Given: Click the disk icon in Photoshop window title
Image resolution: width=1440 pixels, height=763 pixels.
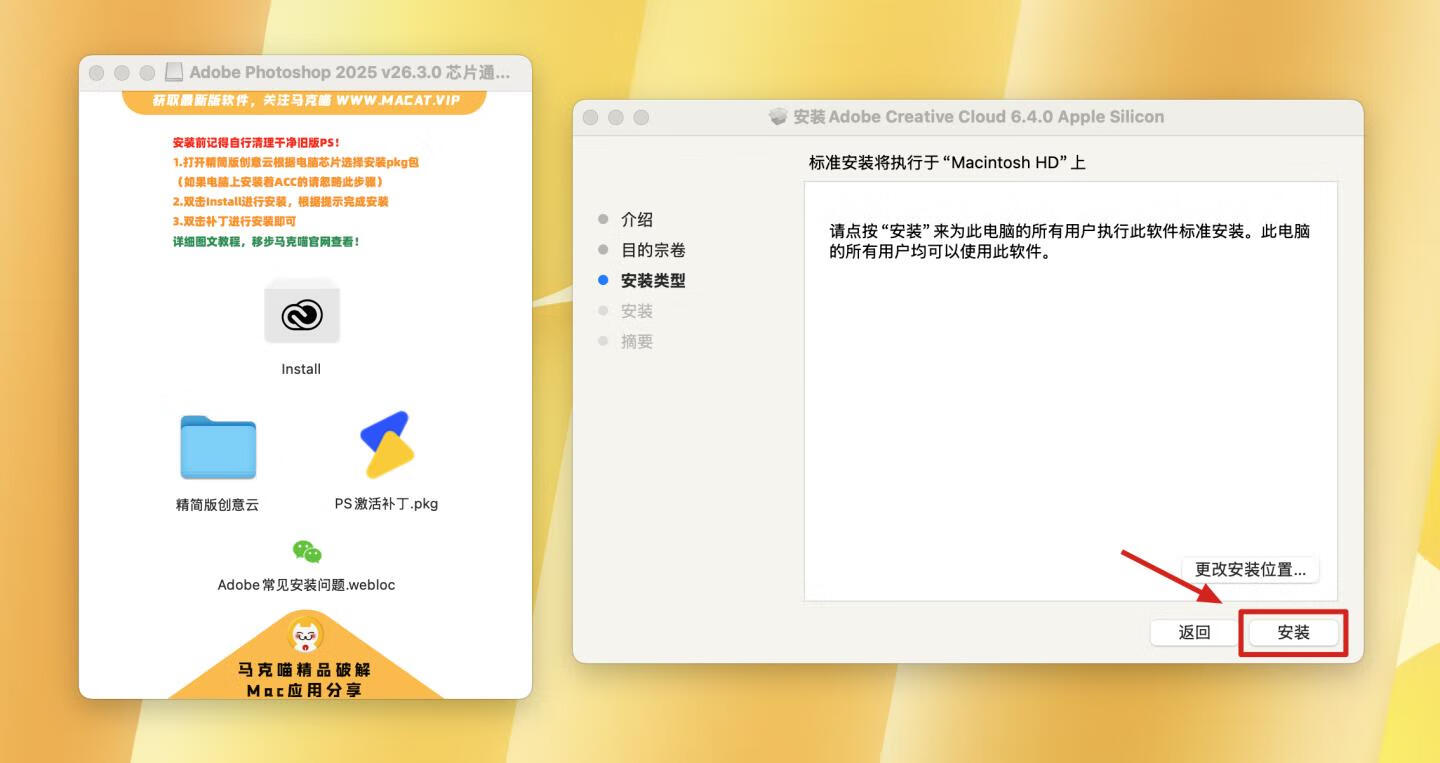Looking at the screenshot, I should pos(174,72).
